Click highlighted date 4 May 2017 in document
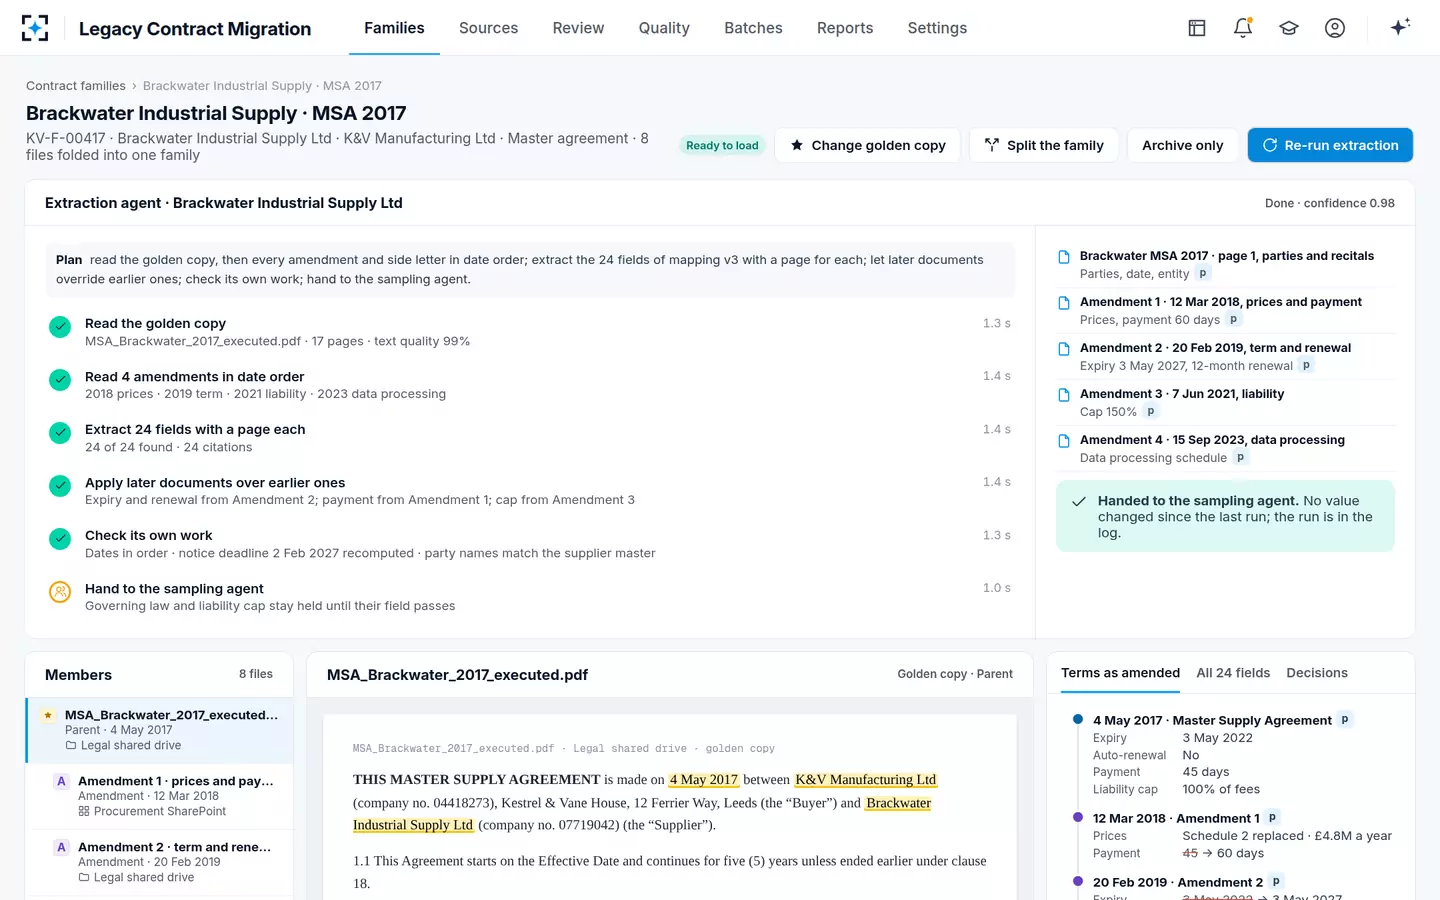The width and height of the screenshot is (1440, 900). click(704, 780)
